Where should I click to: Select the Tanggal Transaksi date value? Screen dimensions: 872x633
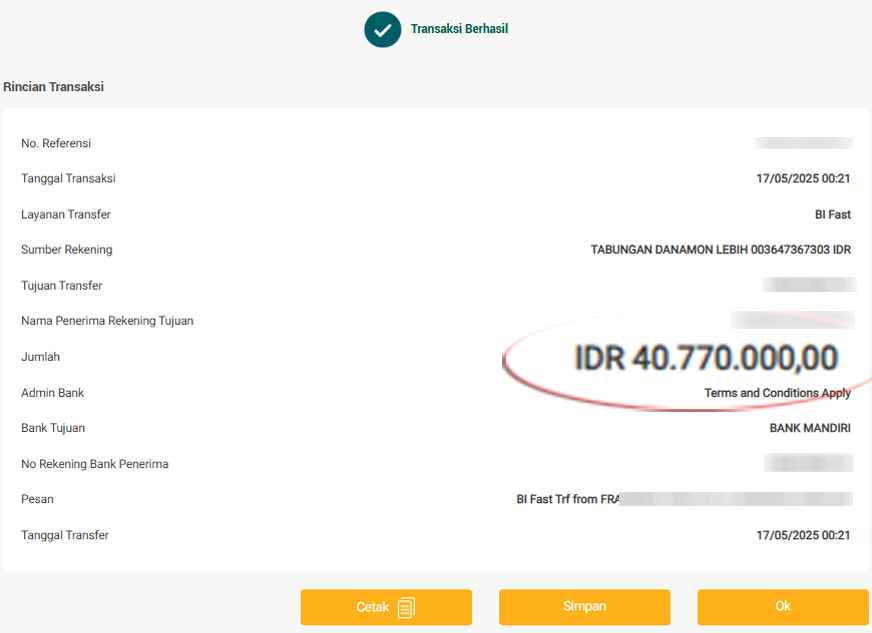coord(803,179)
